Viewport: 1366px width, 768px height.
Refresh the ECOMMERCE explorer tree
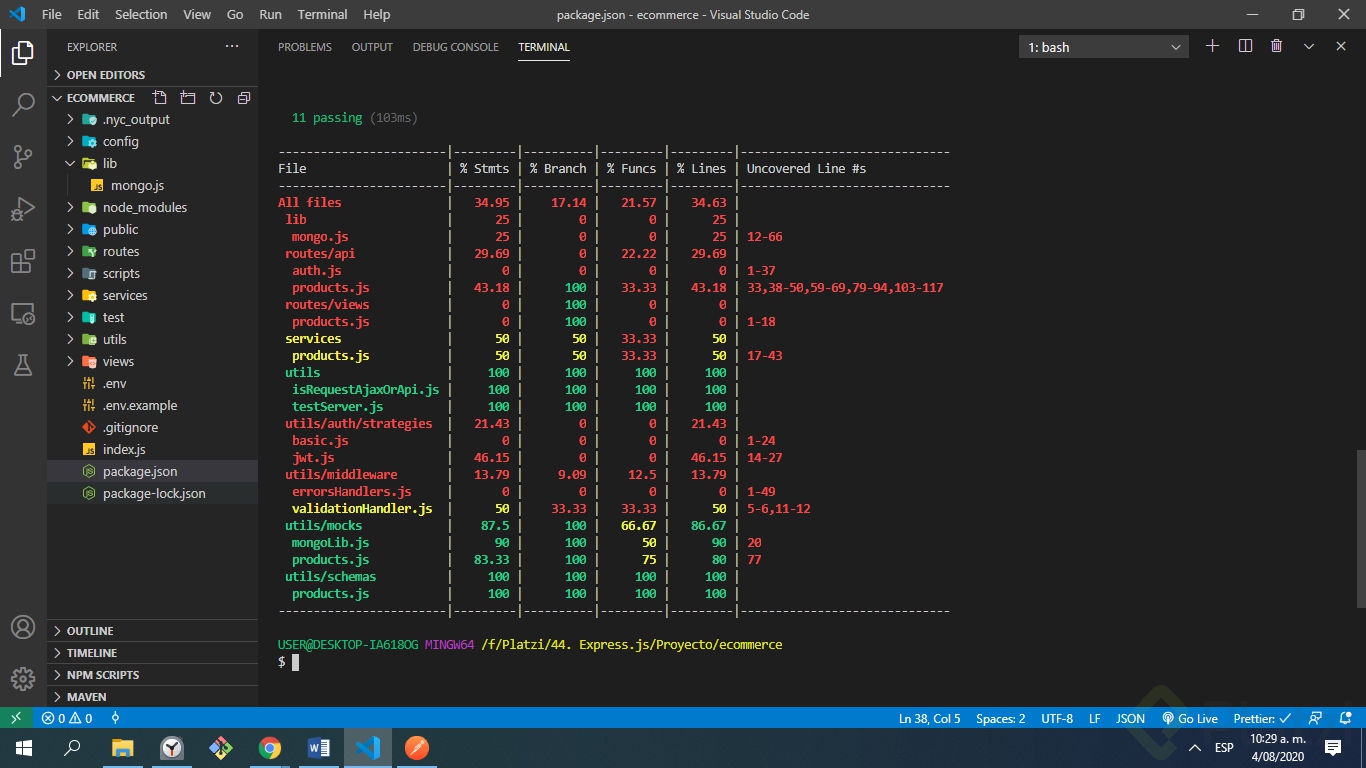tap(215, 98)
